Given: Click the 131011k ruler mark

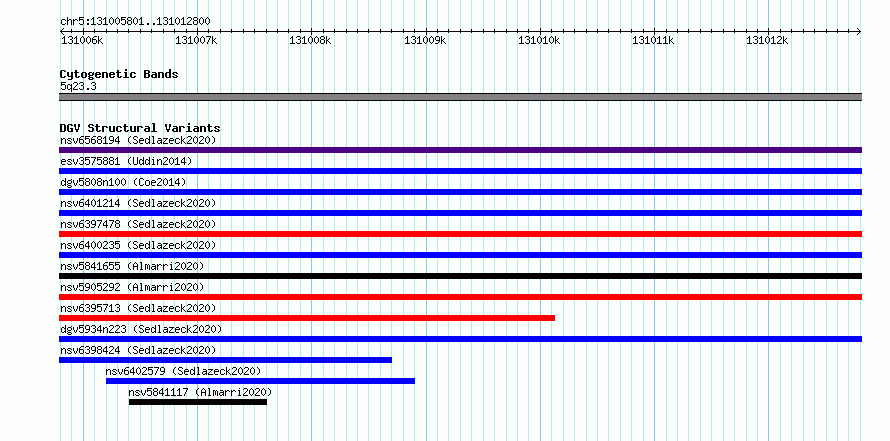Looking at the screenshot, I should coord(653,40).
